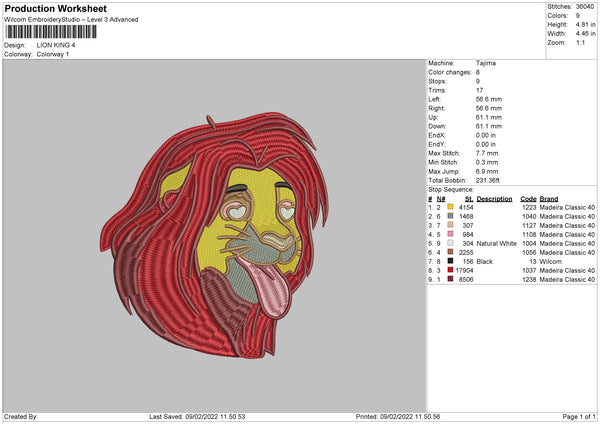The height and width of the screenshot is (424, 600).
Task: Select the gray thread swatch with code 1040
Action: 450,216
